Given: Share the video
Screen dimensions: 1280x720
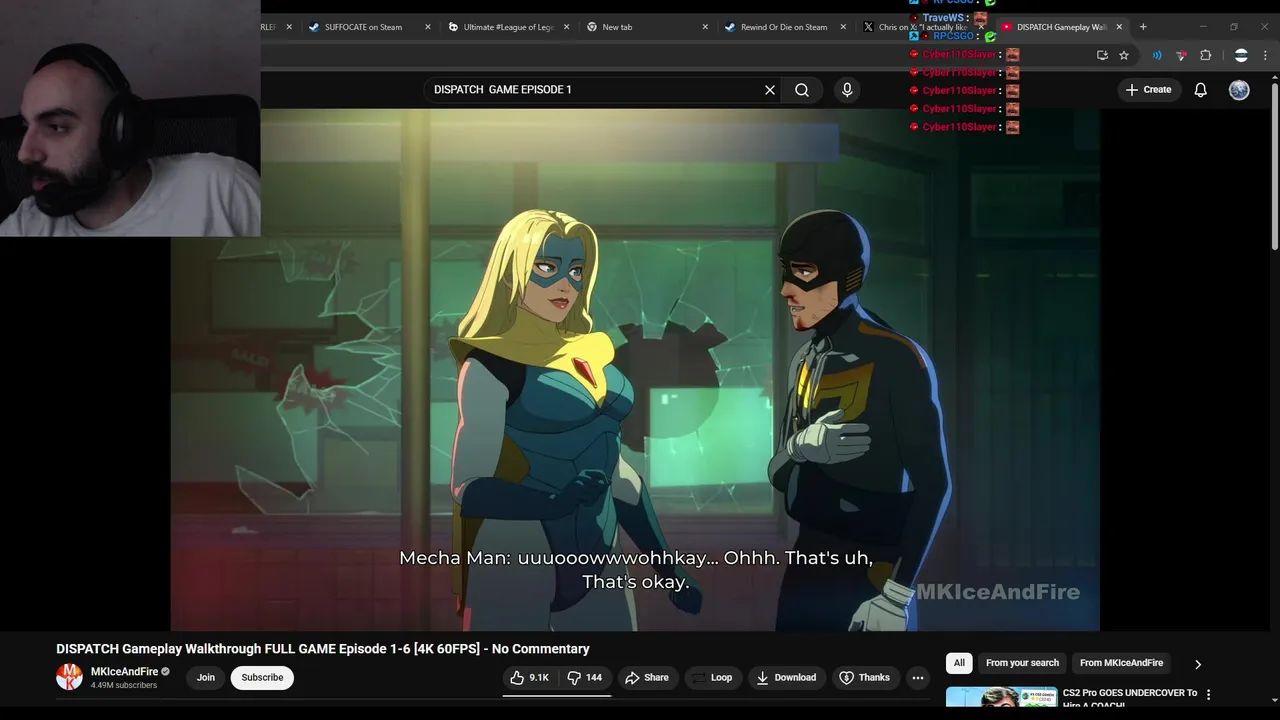Looking at the screenshot, I should (647, 678).
